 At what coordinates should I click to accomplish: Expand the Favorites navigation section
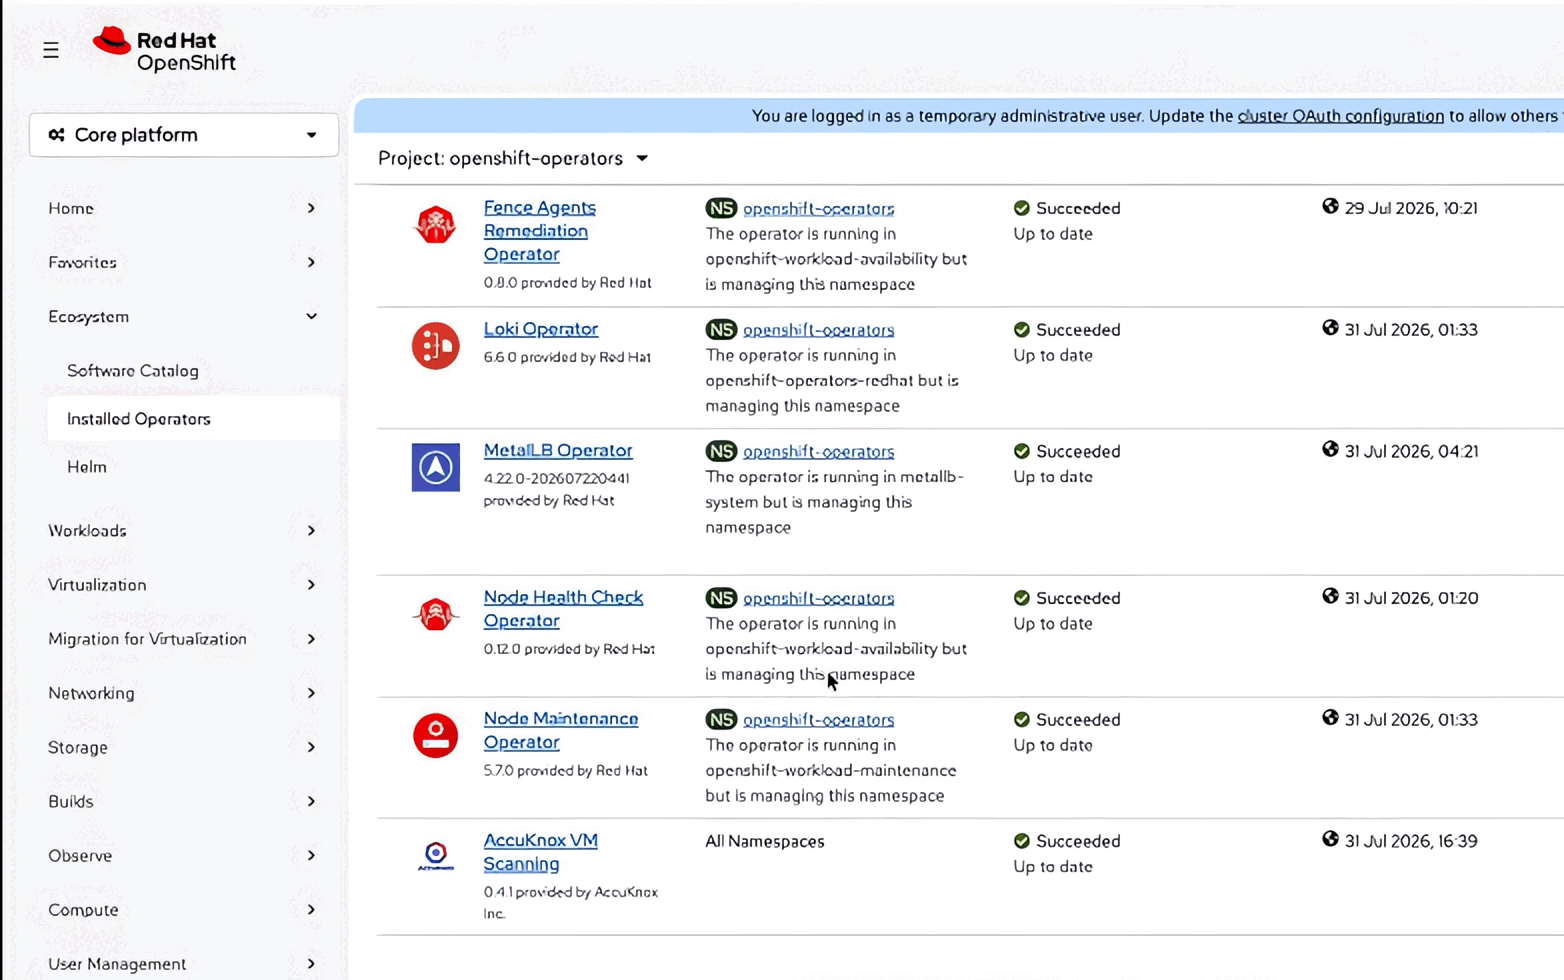click(x=183, y=262)
